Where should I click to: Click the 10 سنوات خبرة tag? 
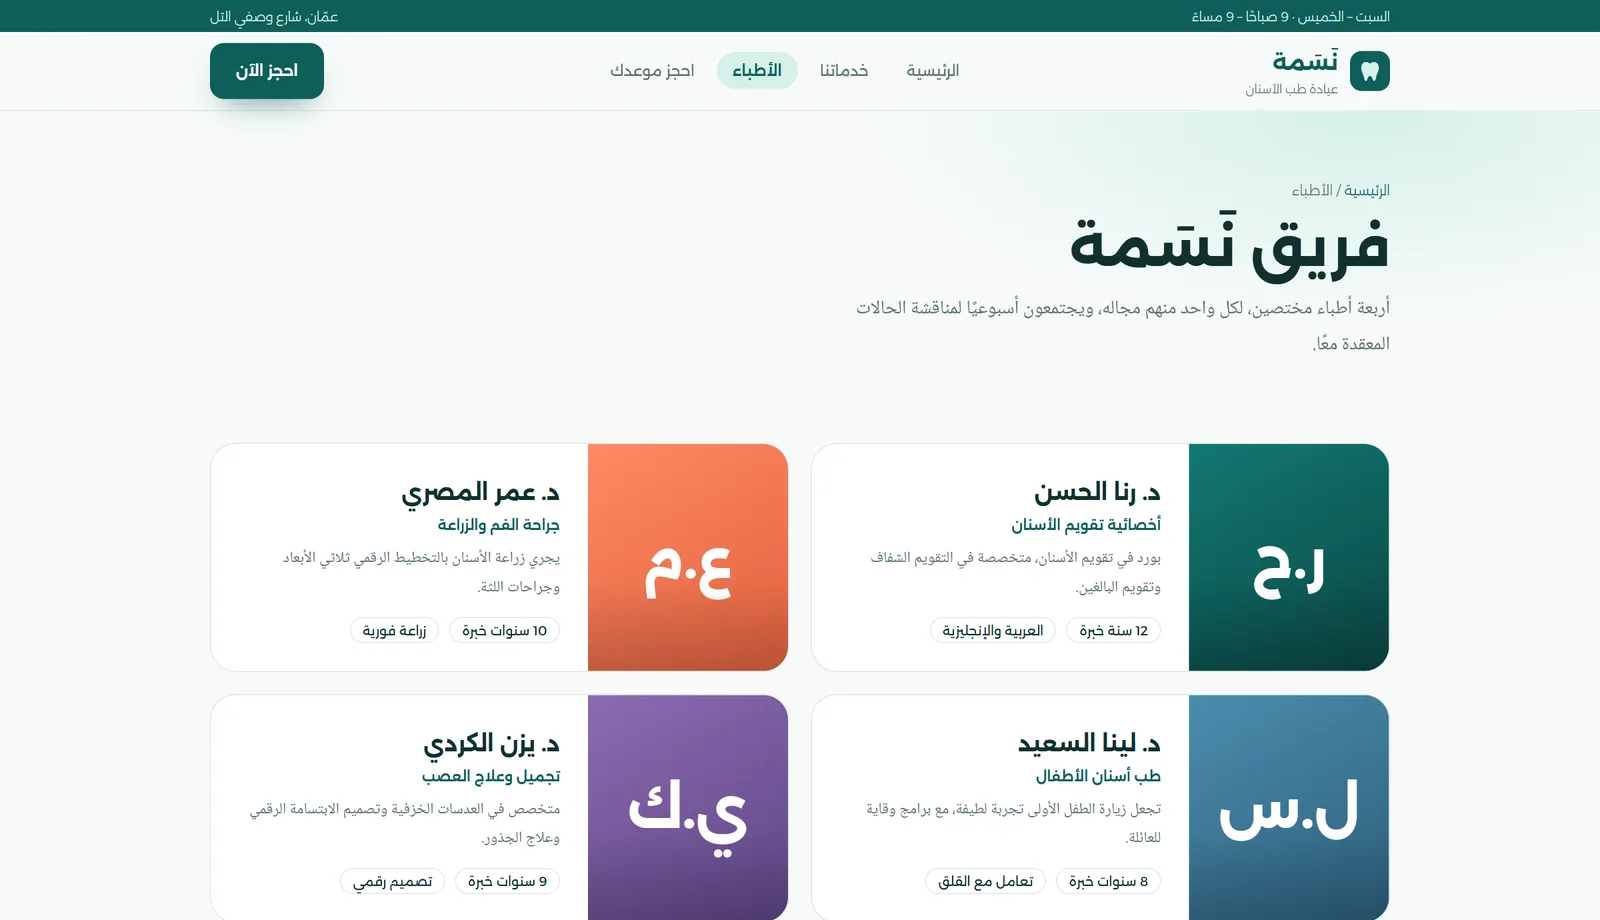point(505,630)
